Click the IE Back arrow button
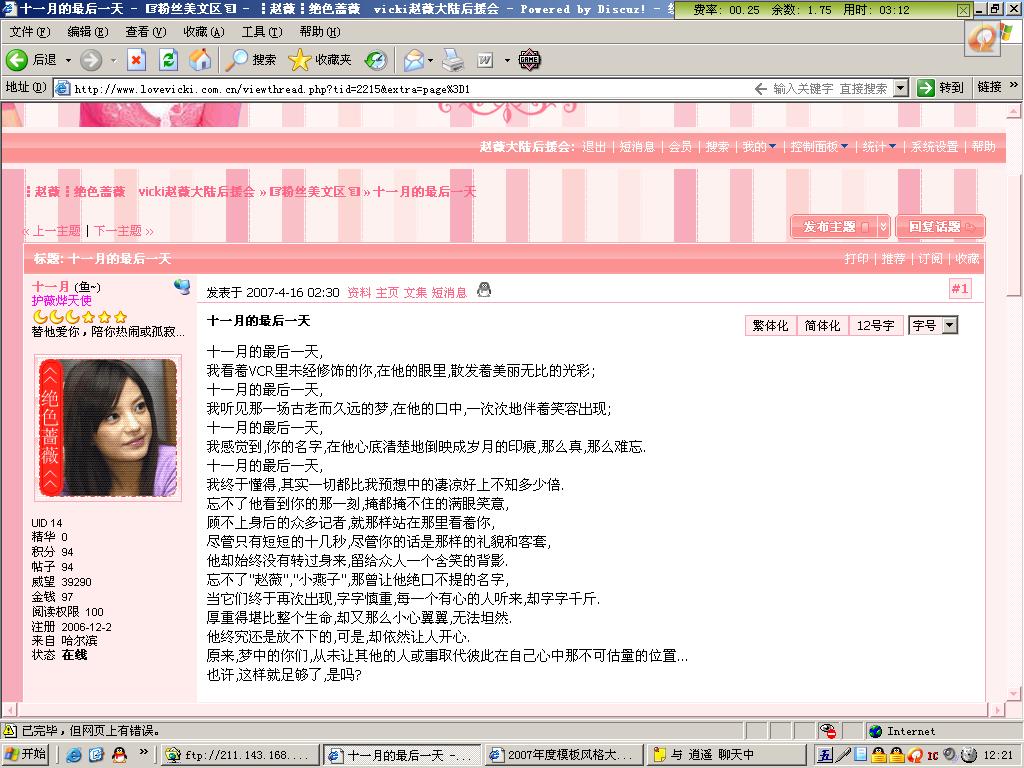Viewport: 1024px width, 768px height. click(x=17, y=60)
